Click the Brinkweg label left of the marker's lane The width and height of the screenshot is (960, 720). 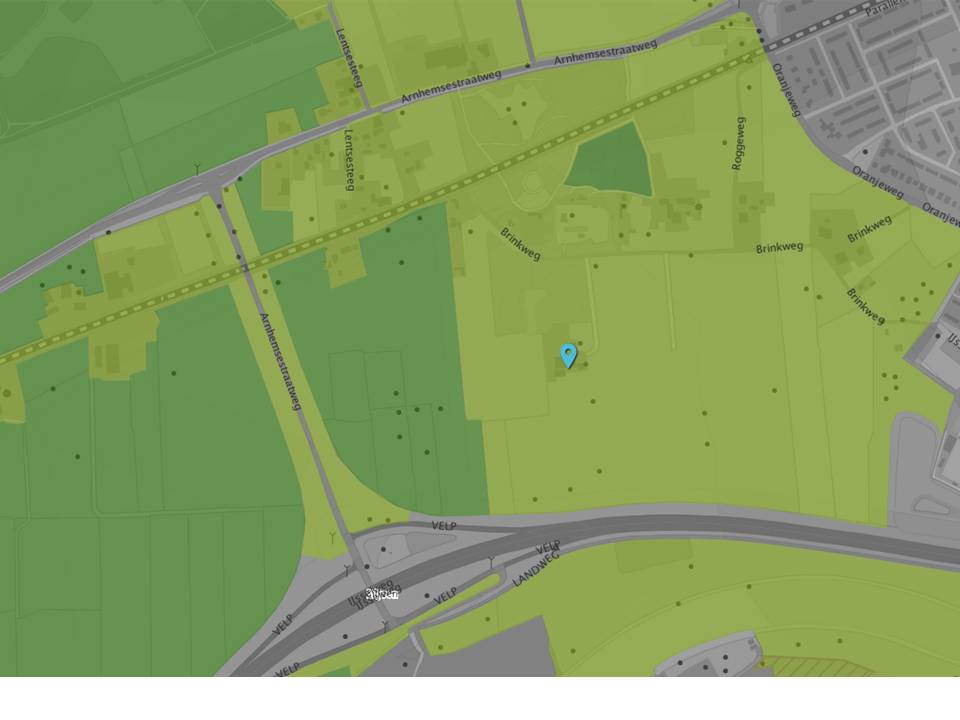[x=520, y=244]
